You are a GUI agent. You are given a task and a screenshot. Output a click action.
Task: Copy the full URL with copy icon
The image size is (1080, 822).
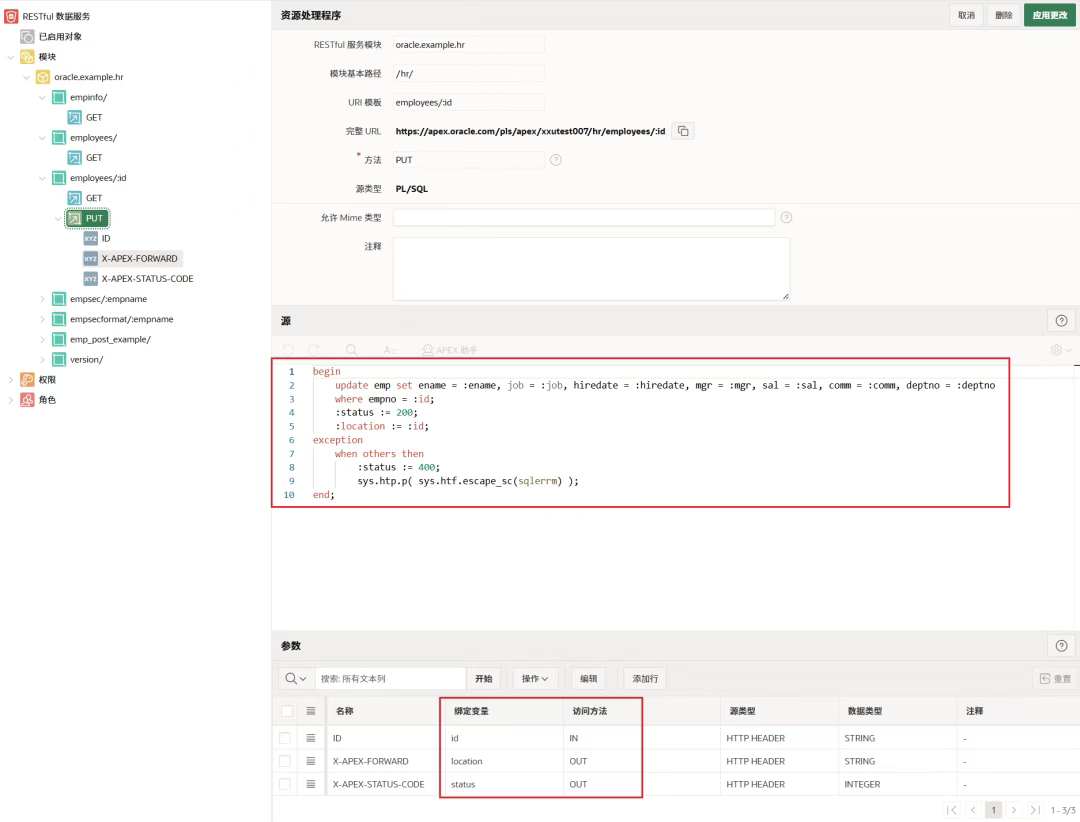[x=683, y=131]
